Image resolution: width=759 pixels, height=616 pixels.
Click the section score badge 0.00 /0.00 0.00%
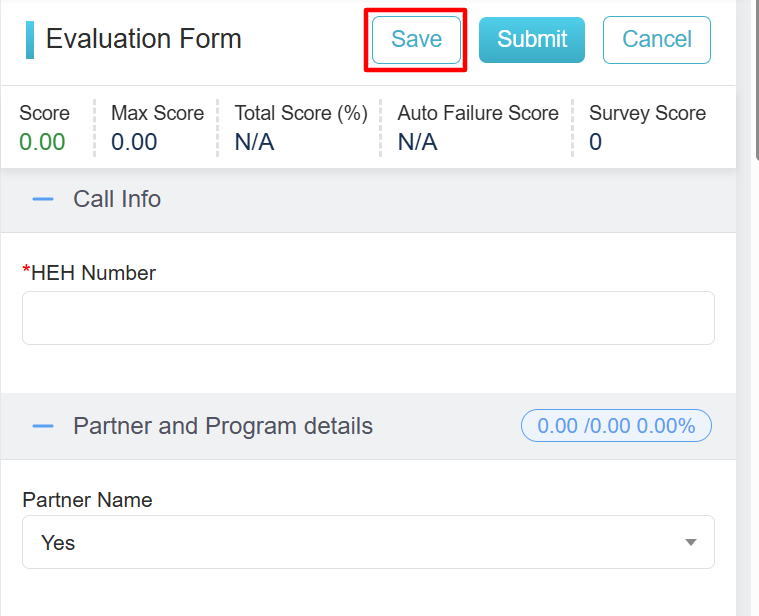616,426
